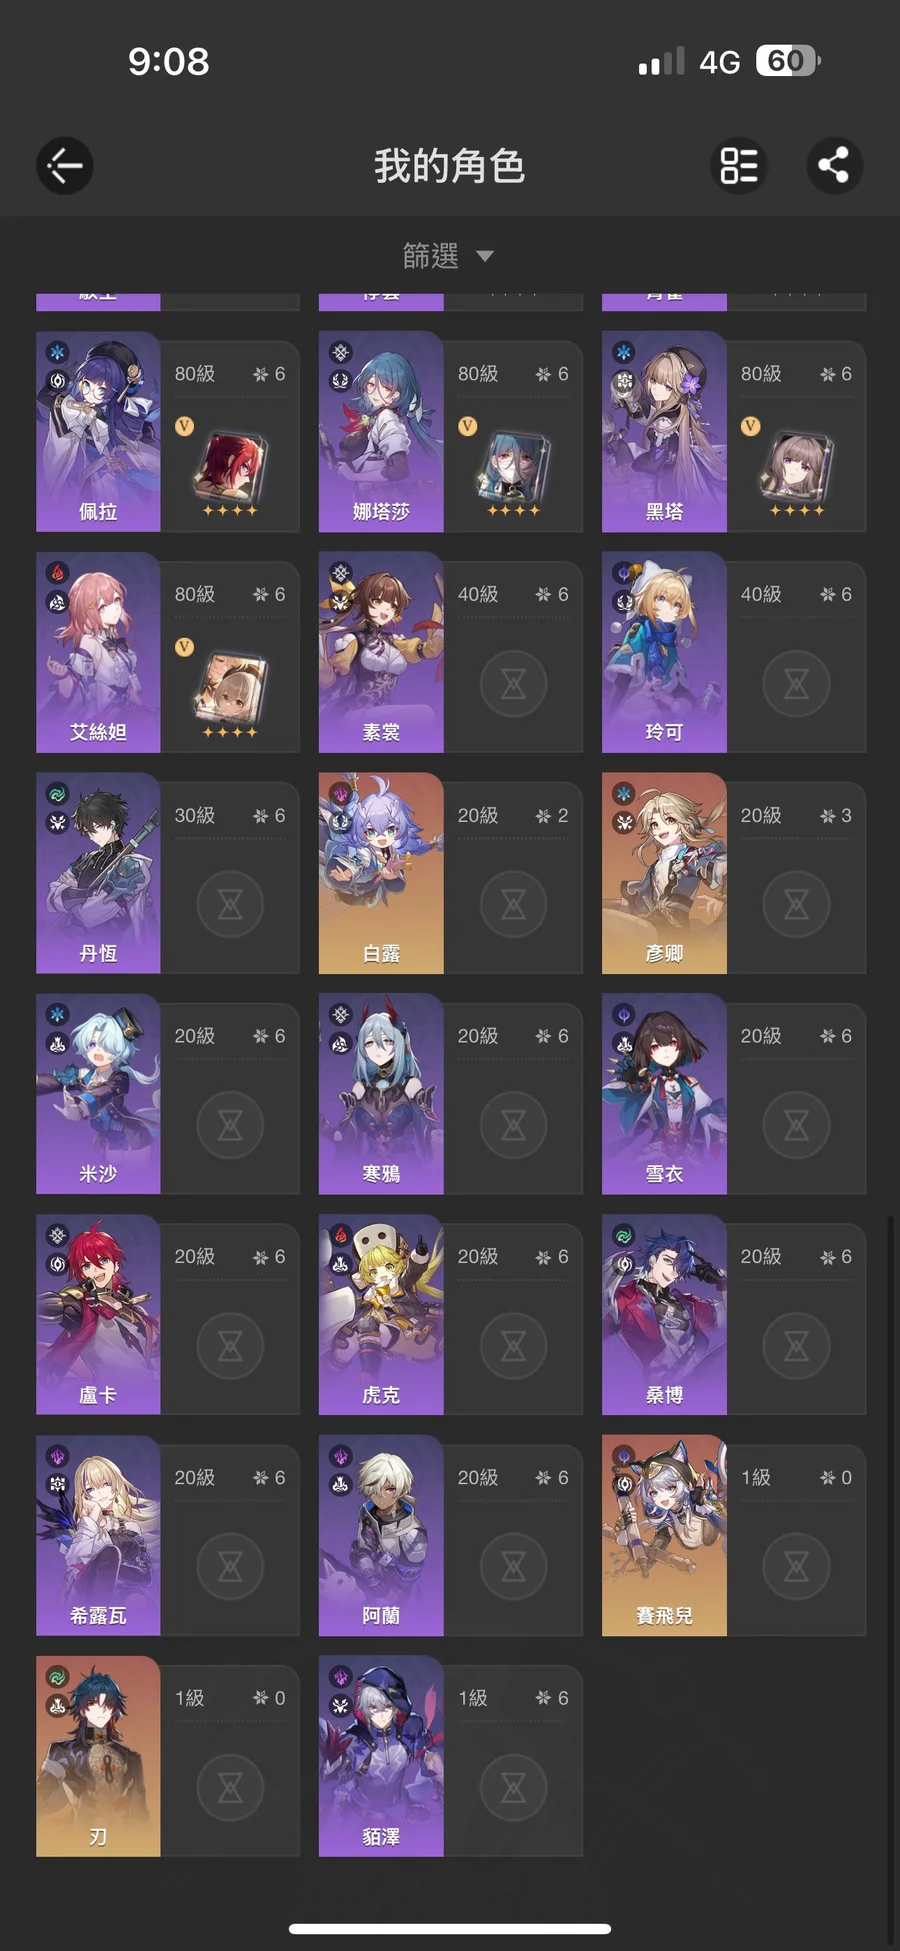Tap empty light cone slot for 丹恆

pyautogui.click(x=230, y=904)
